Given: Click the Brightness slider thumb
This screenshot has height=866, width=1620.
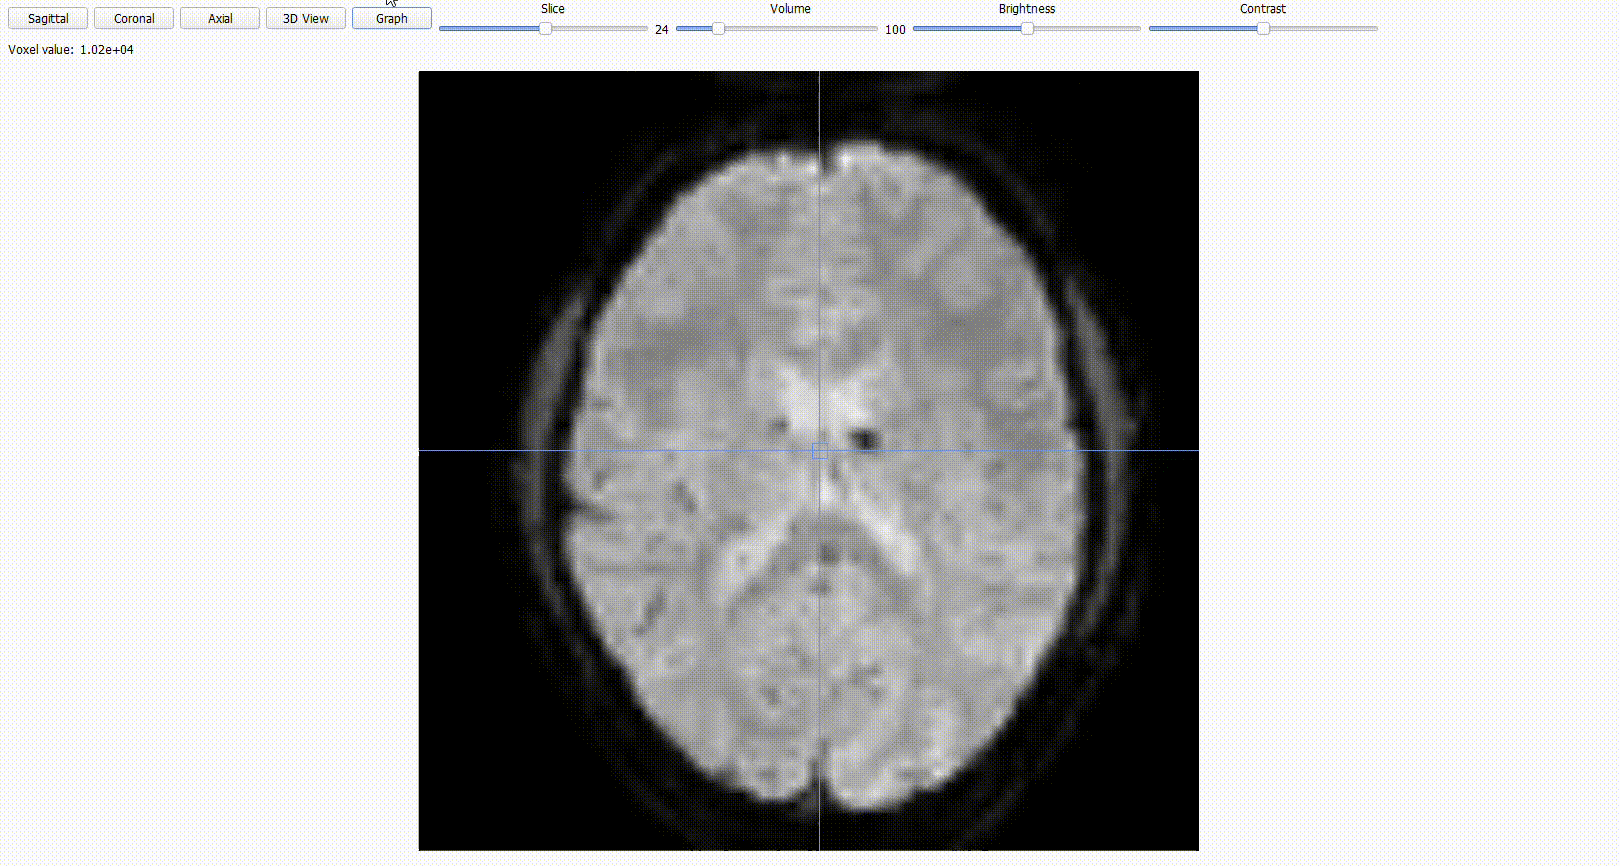Looking at the screenshot, I should click(x=1027, y=29).
